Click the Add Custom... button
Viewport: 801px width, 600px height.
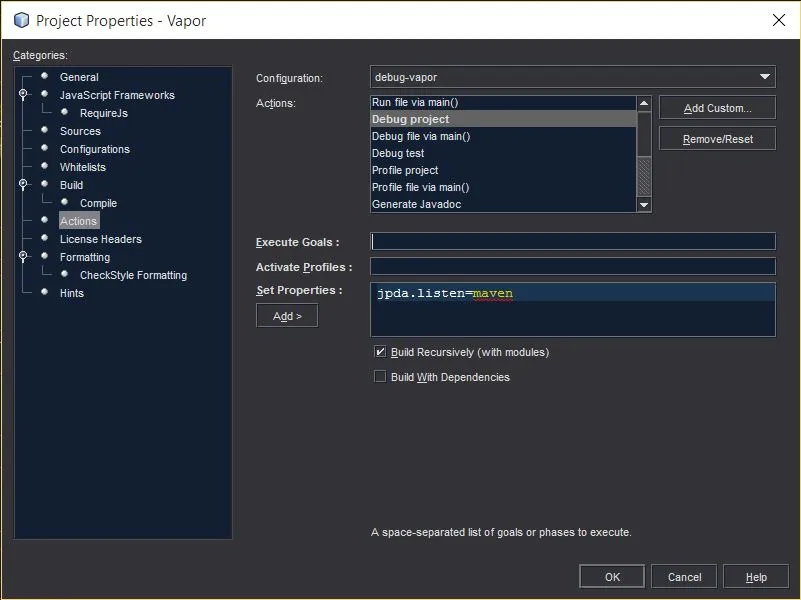coord(717,108)
